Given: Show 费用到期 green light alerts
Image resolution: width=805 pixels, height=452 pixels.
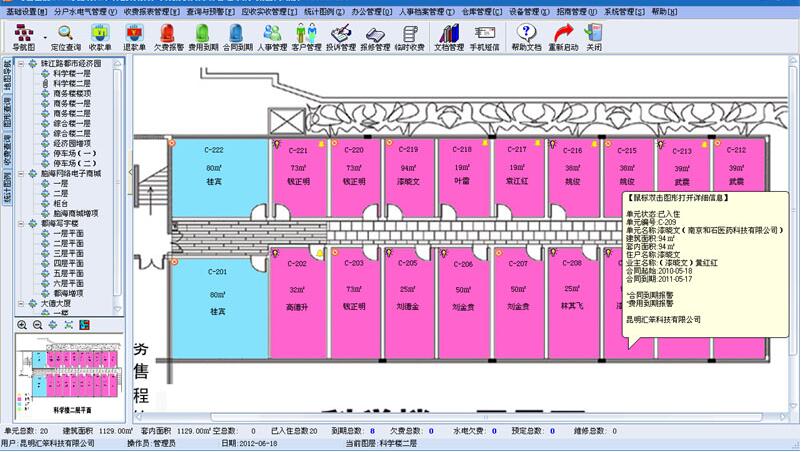Looking at the screenshot, I should pyautogui.click(x=203, y=37).
